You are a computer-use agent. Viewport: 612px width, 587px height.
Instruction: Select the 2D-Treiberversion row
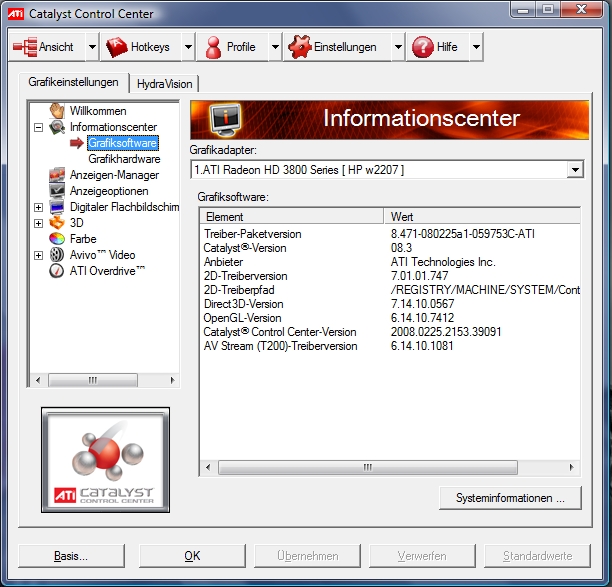click(x=390, y=276)
